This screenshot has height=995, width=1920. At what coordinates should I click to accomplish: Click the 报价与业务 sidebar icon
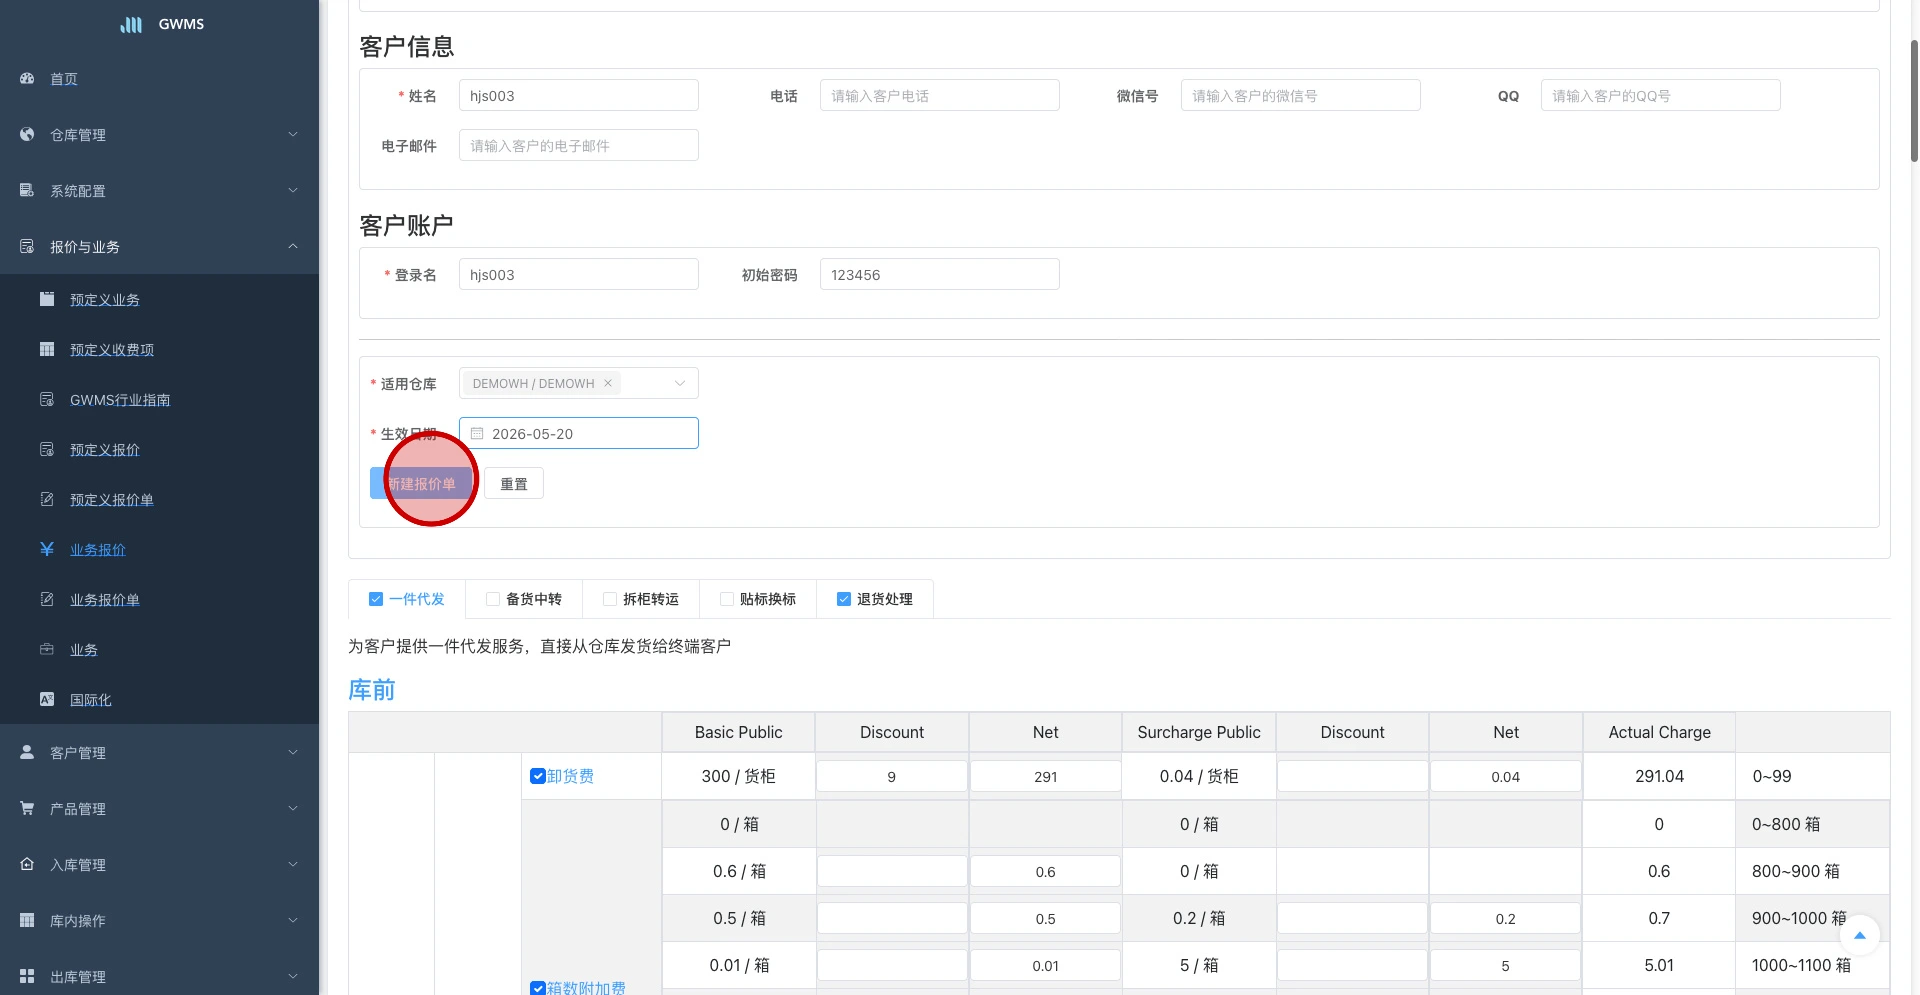click(x=27, y=246)
